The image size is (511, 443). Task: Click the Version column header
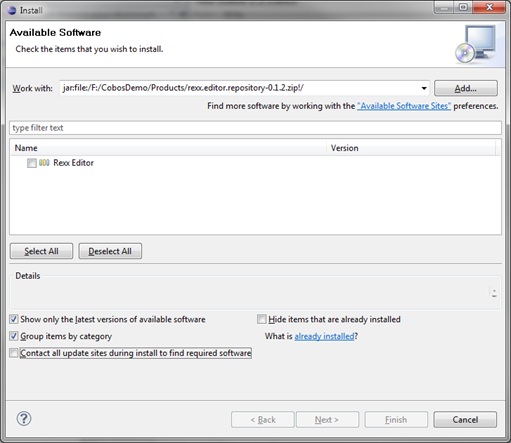(411, 148)
